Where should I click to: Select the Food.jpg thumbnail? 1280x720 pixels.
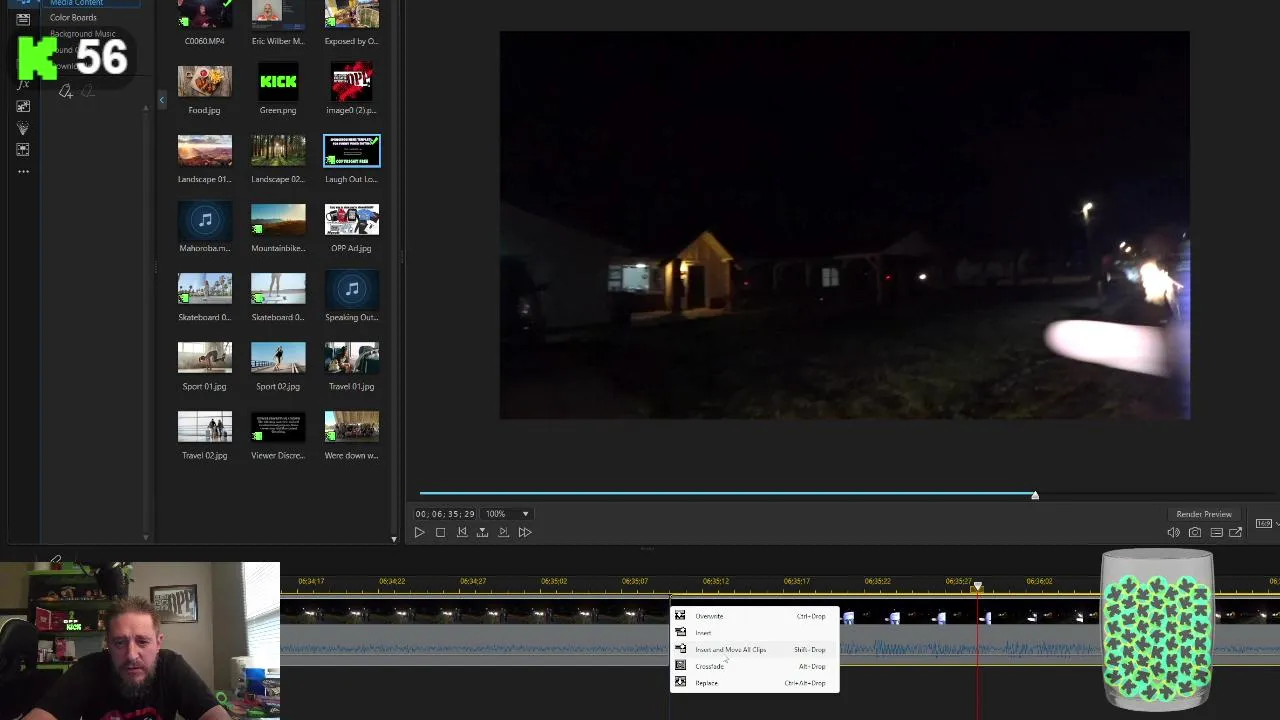204,82
